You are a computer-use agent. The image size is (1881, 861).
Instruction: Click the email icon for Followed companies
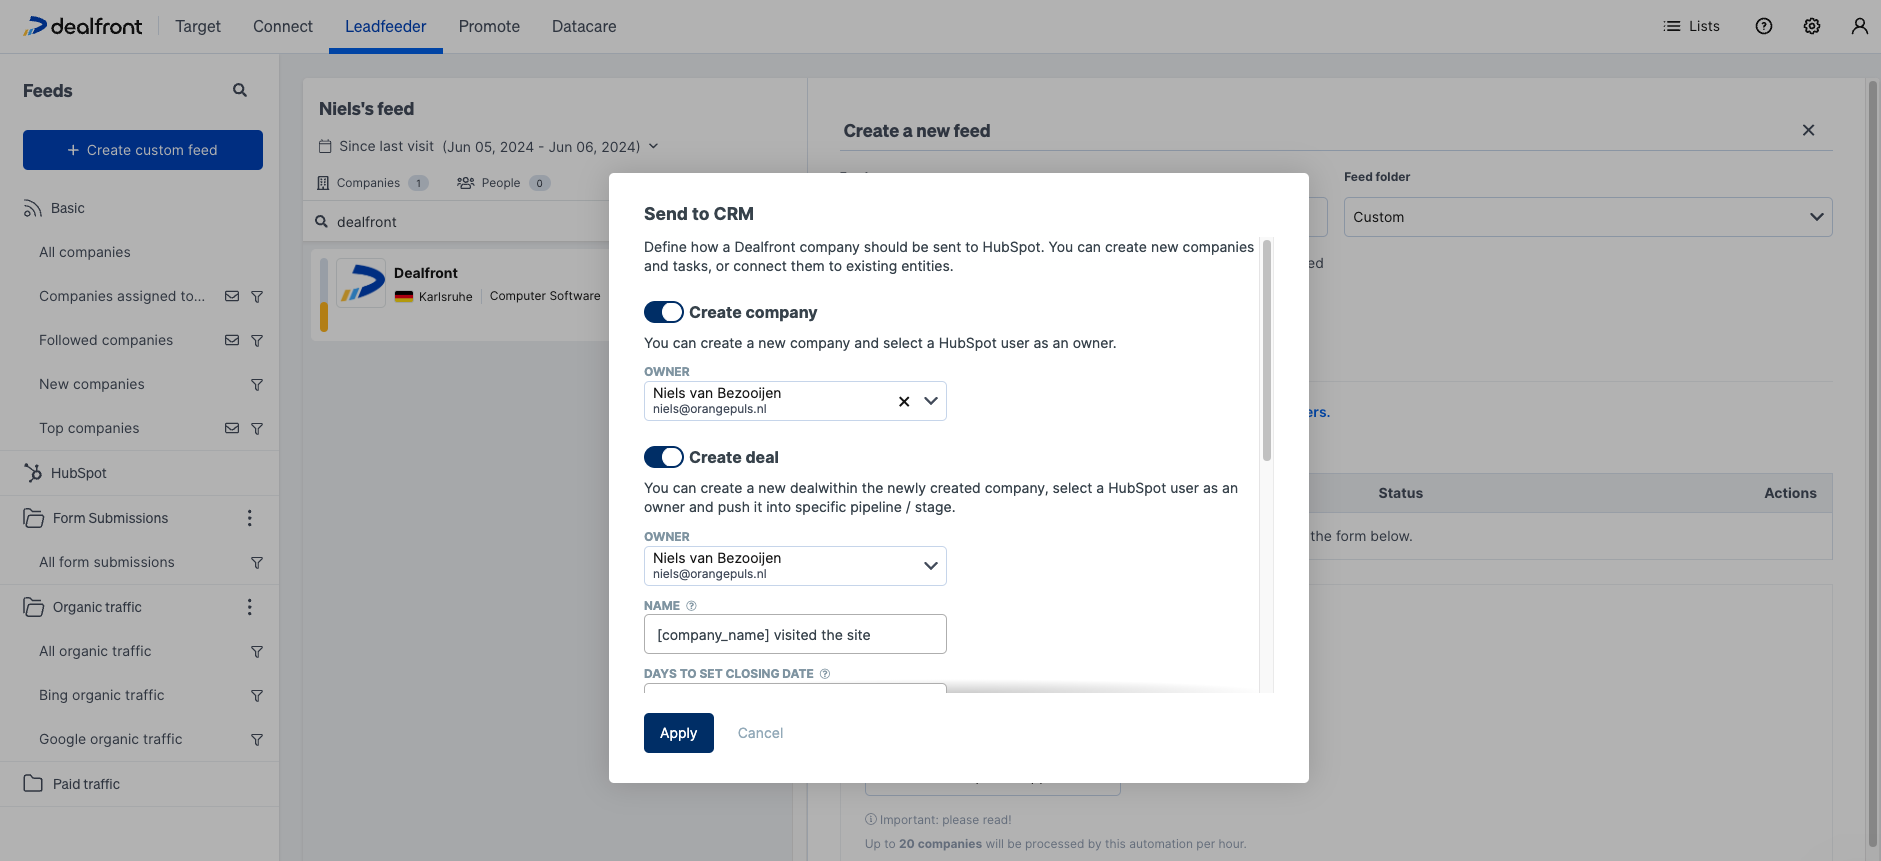(232, 340)
